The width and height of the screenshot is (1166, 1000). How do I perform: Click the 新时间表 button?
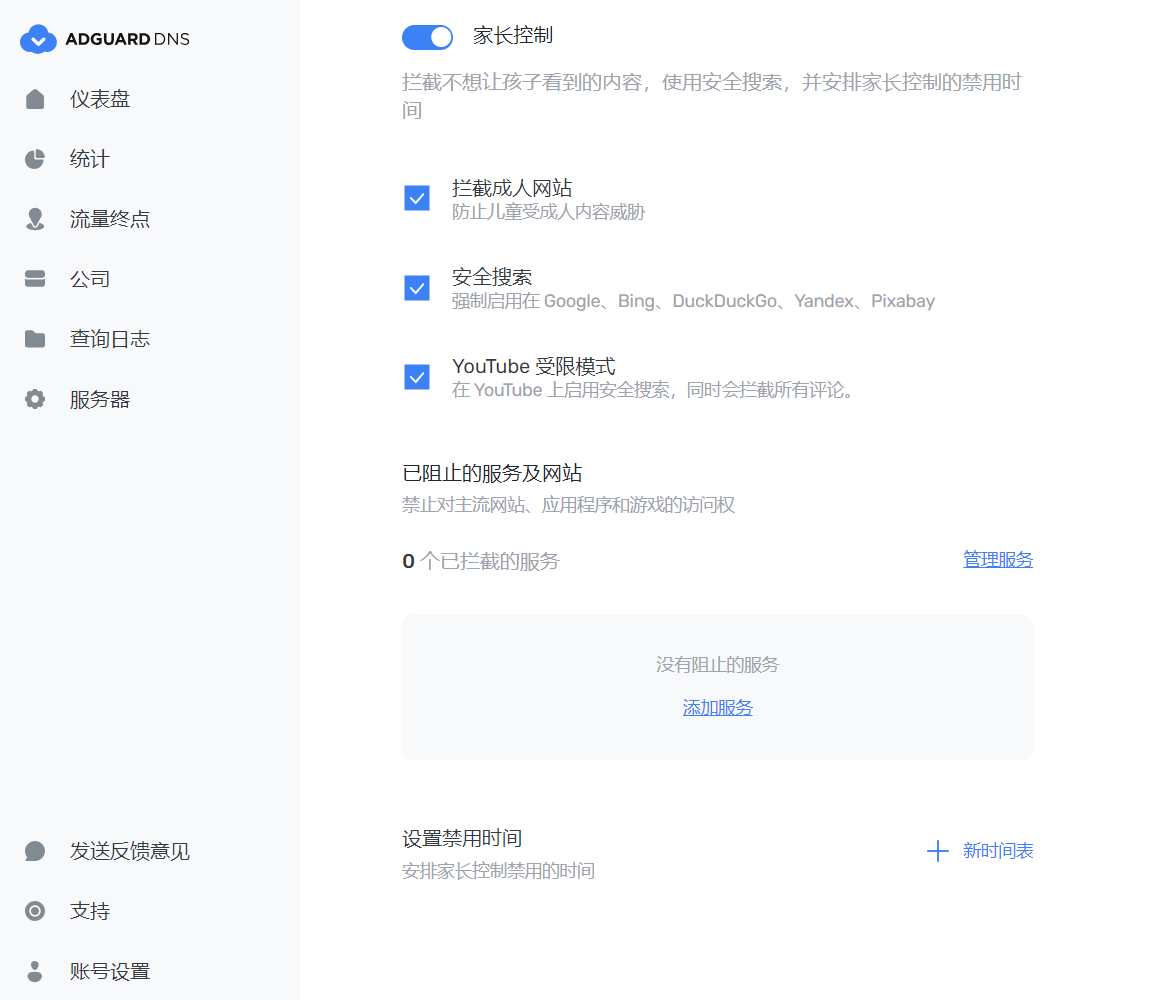[x=980, y=851]
